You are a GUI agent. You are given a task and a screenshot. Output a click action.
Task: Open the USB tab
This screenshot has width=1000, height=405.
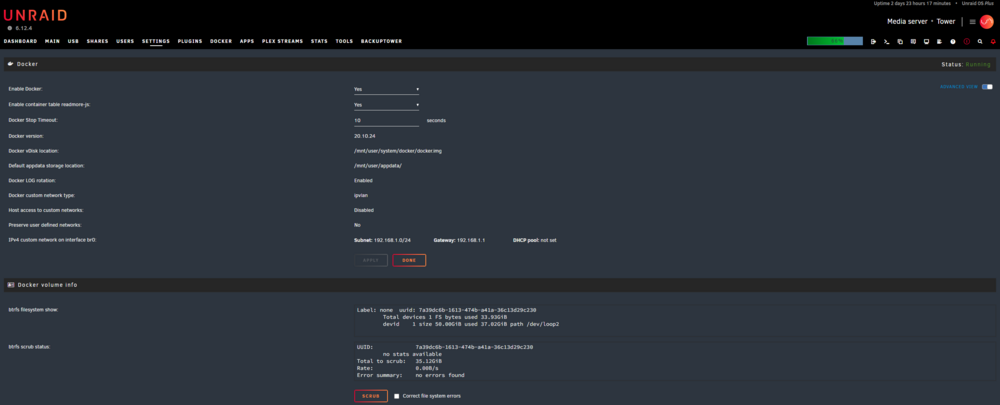pos(73,41)
